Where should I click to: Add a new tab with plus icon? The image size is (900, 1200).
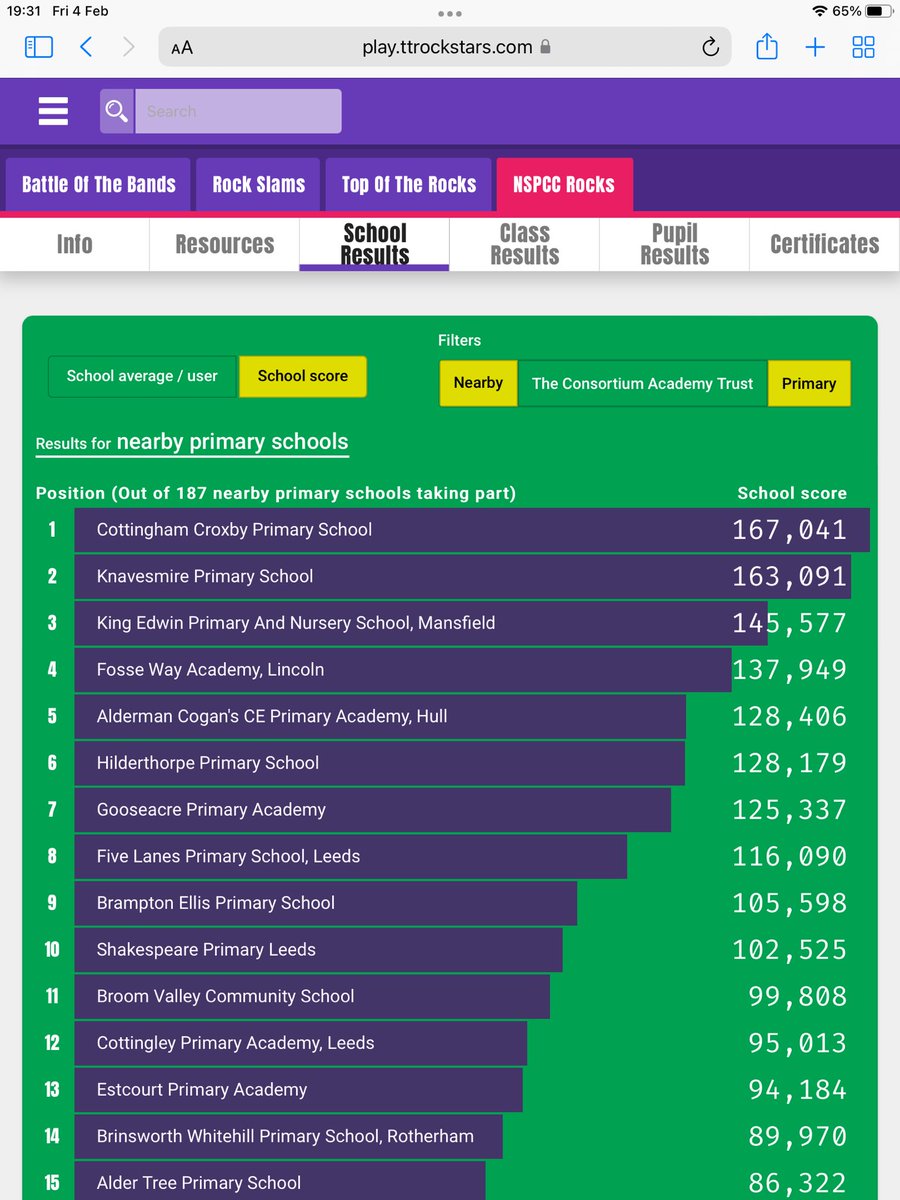click(815, 47)
